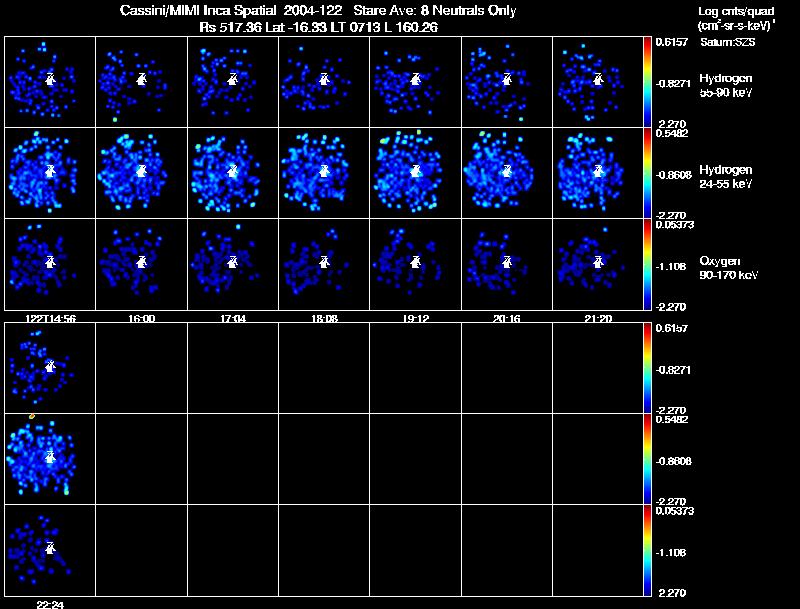Click the top color bar next to the 0.6157 label
Viewport: 800px width, 609px height.
(647, 82)
